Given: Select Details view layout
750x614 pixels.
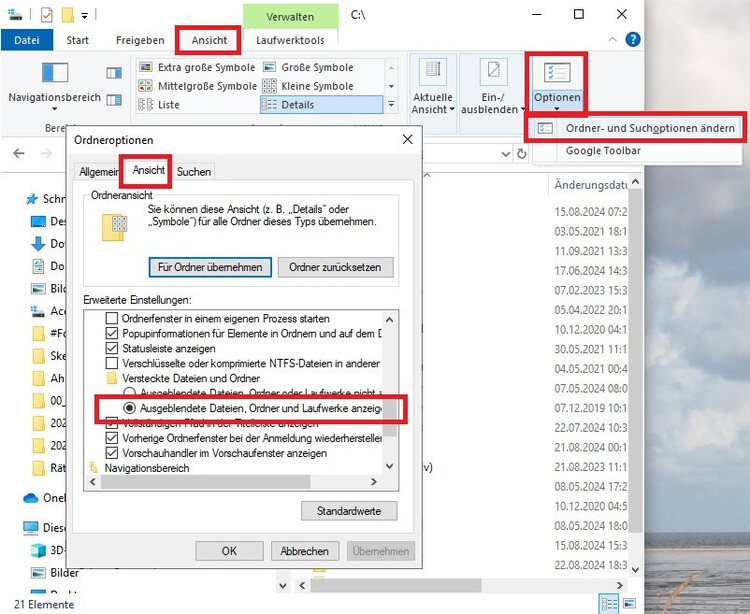Looking at the screenshot, I should pyautogui.click(x=321, y=105).
